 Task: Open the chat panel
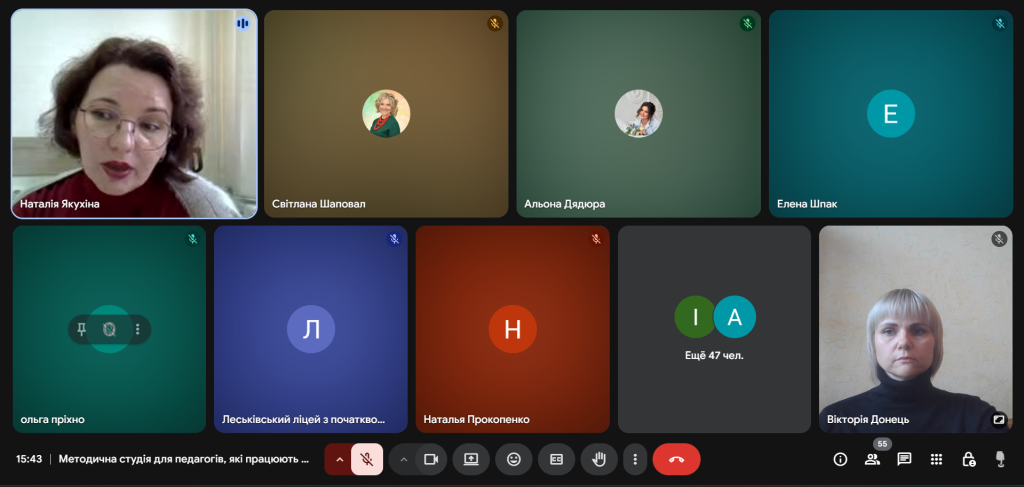tap(904, 459)
